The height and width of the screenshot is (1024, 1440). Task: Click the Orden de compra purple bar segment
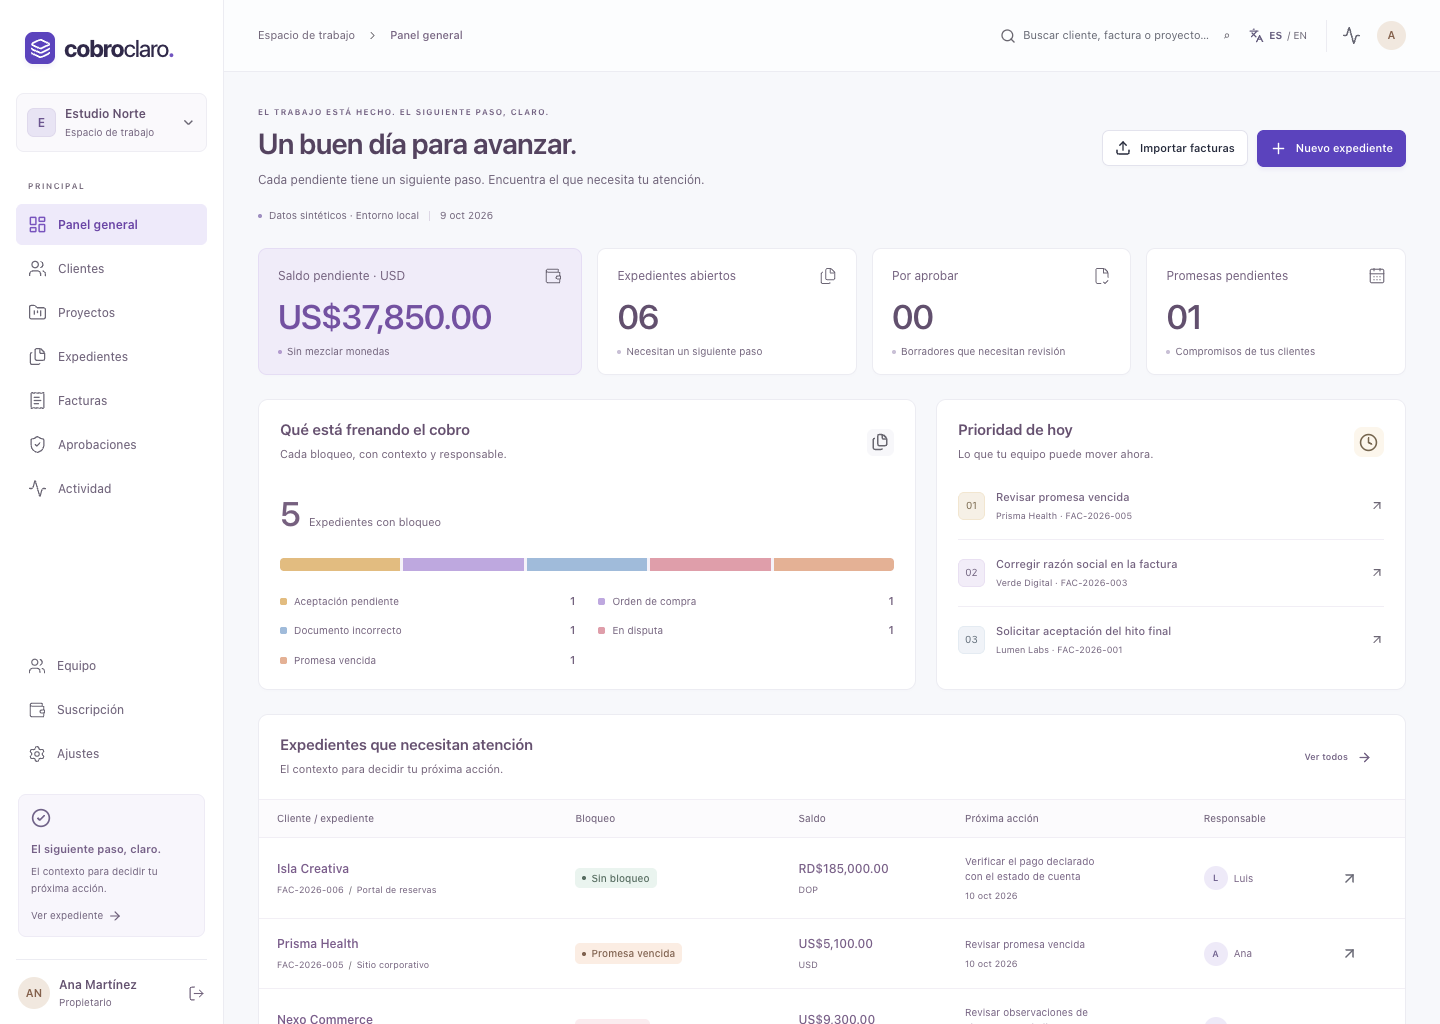(x=463, y=565)
